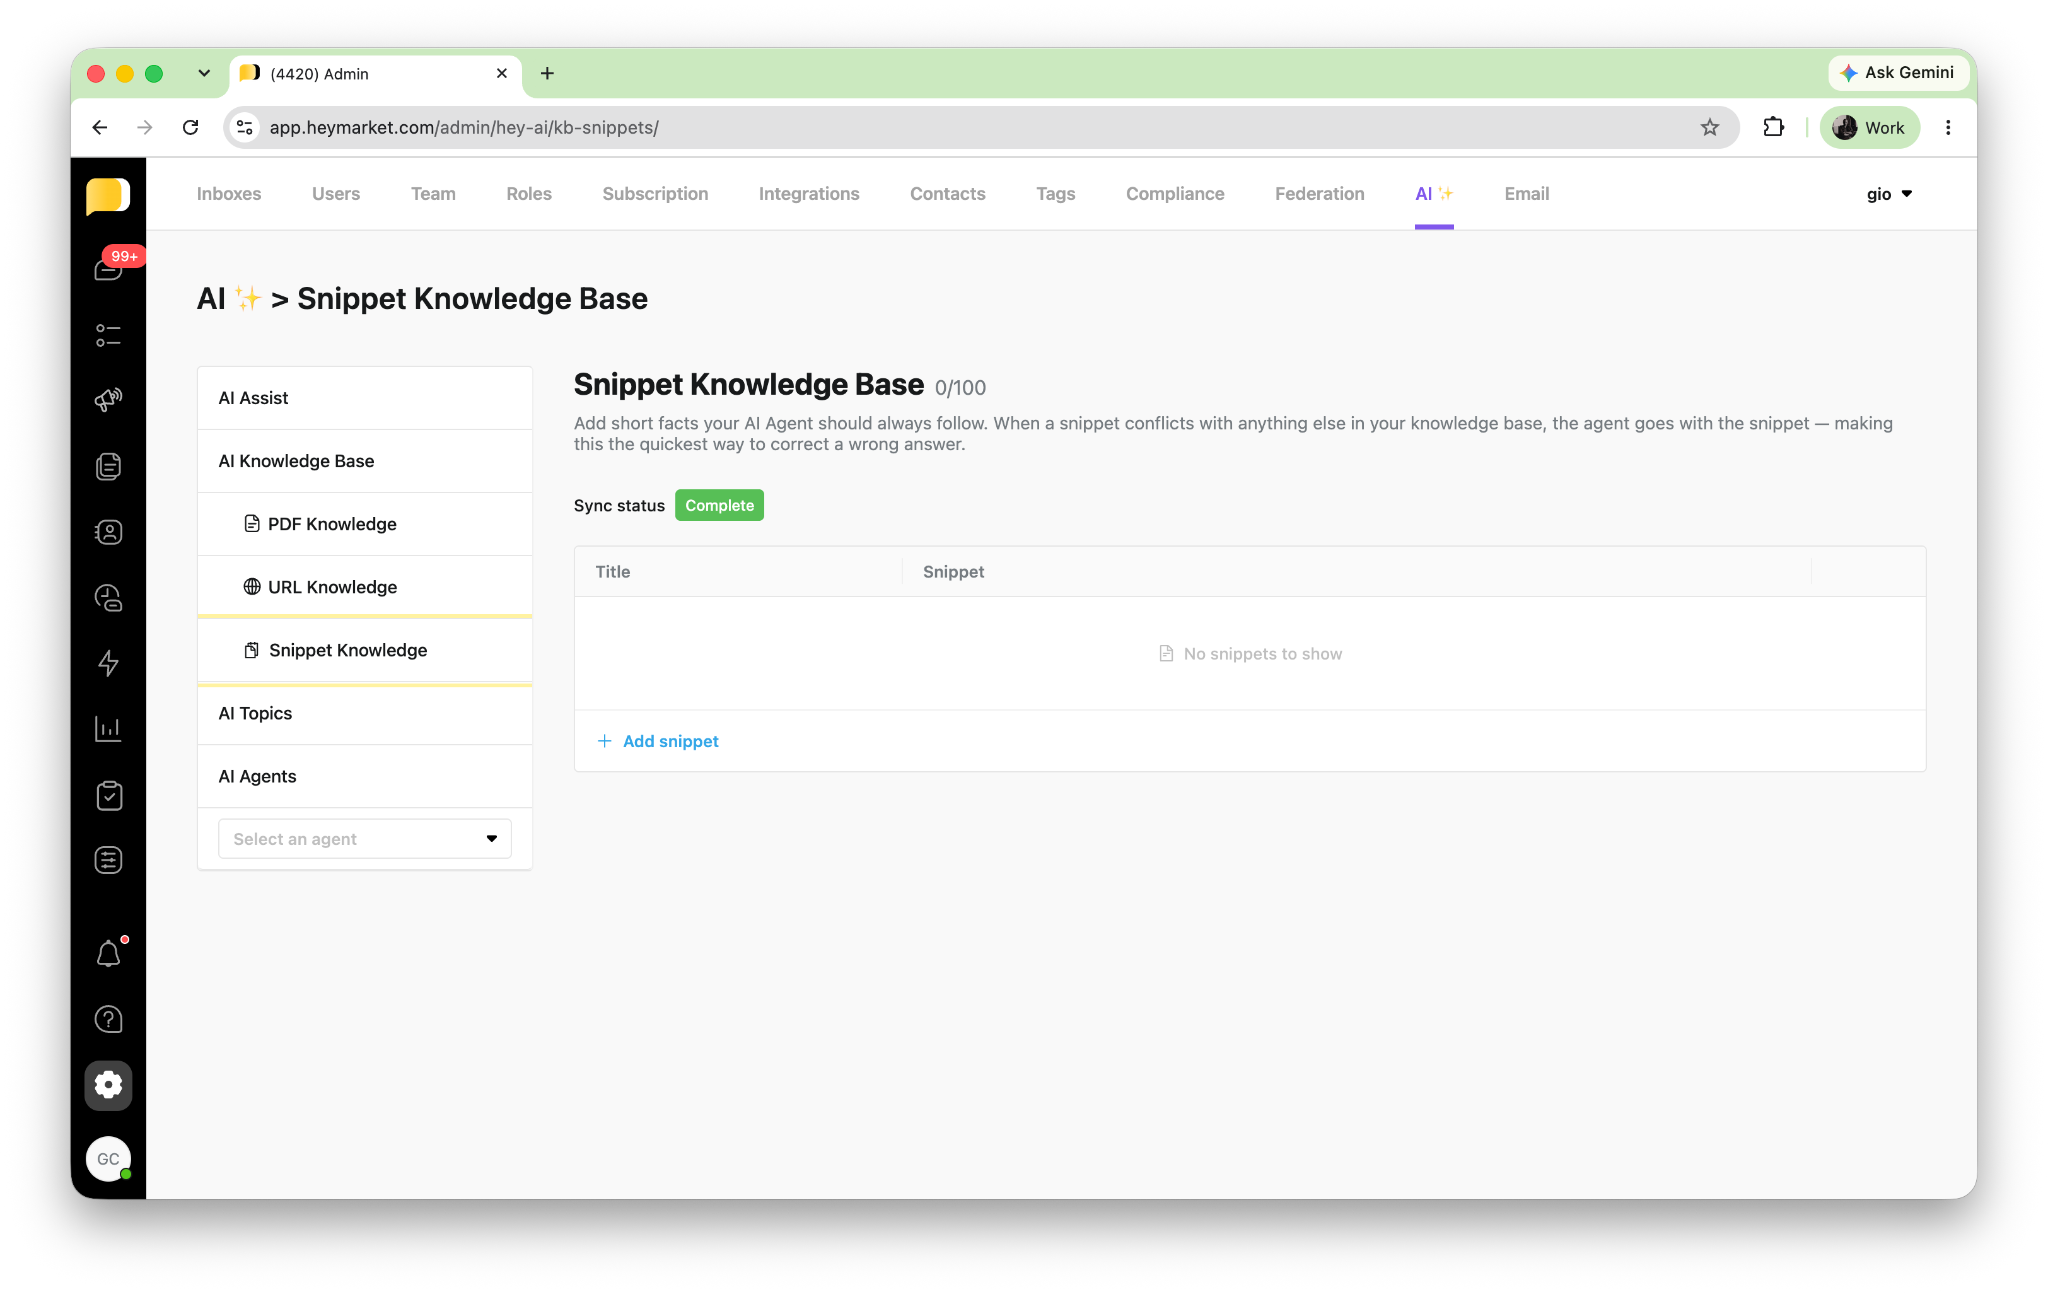This screenshot has width=2048, height=1293.
Task: Click the Ask Gemini button
Action: click(x=1898, y=72)
